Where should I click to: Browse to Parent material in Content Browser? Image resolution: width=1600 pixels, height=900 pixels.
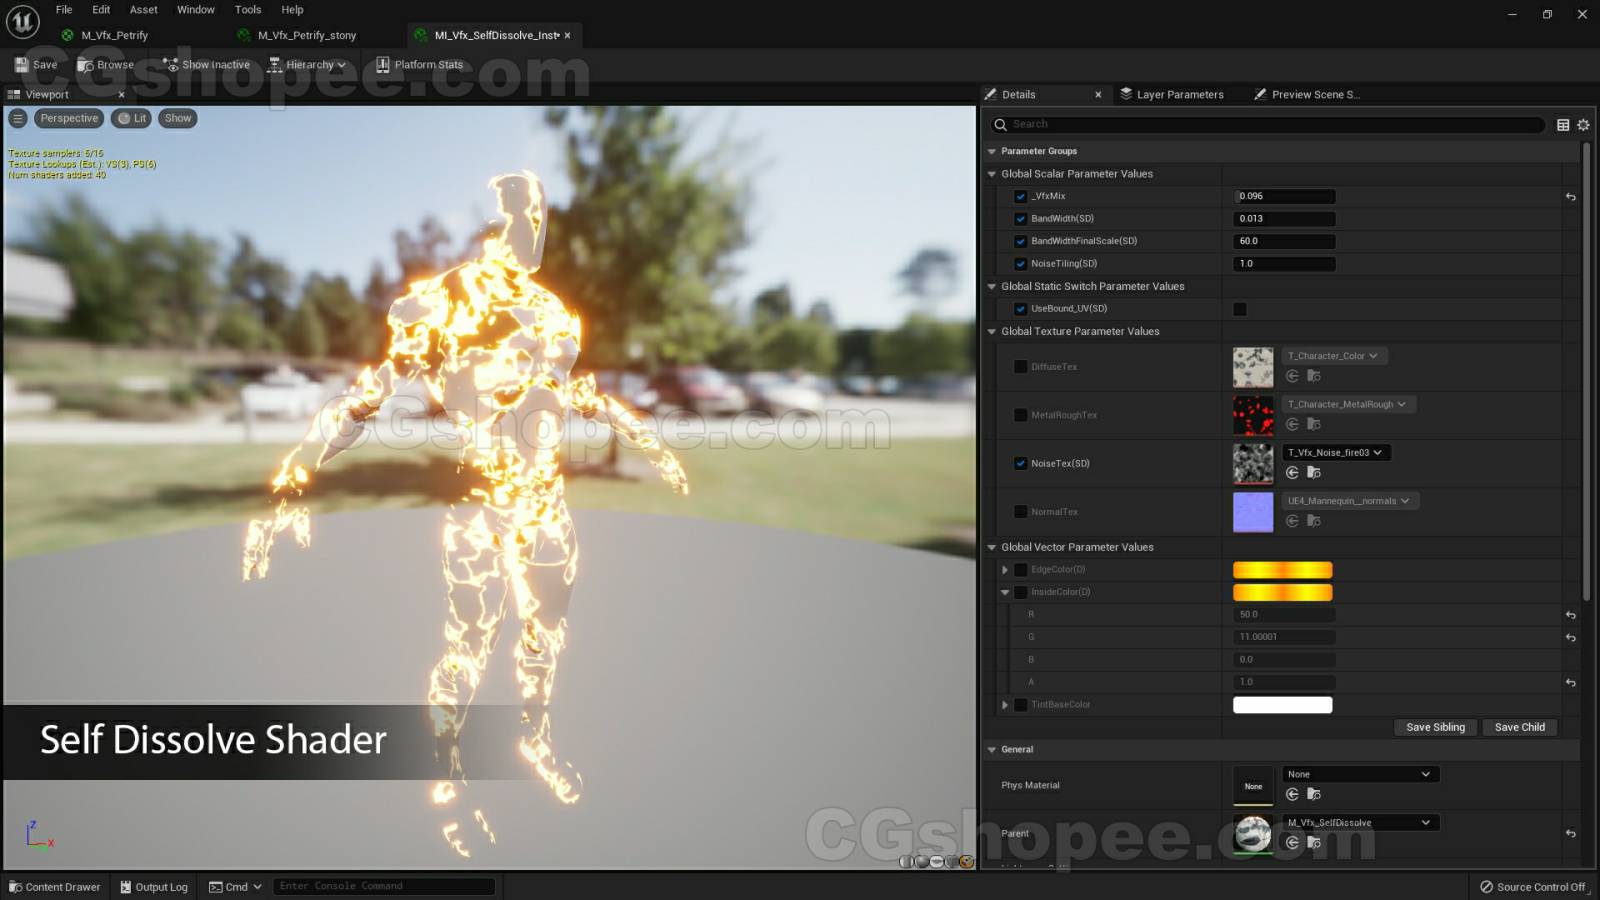[x=1314, y=843]
